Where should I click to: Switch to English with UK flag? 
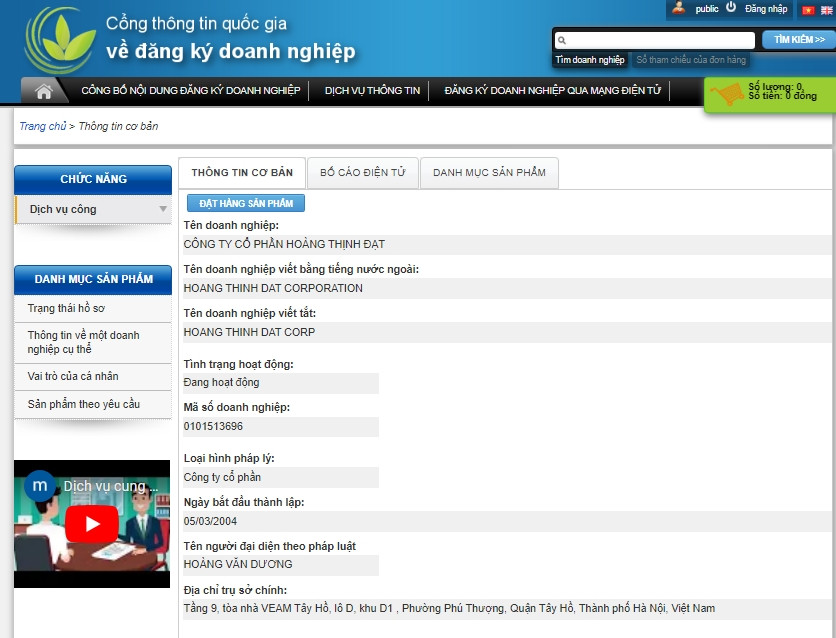coord(826,10)
